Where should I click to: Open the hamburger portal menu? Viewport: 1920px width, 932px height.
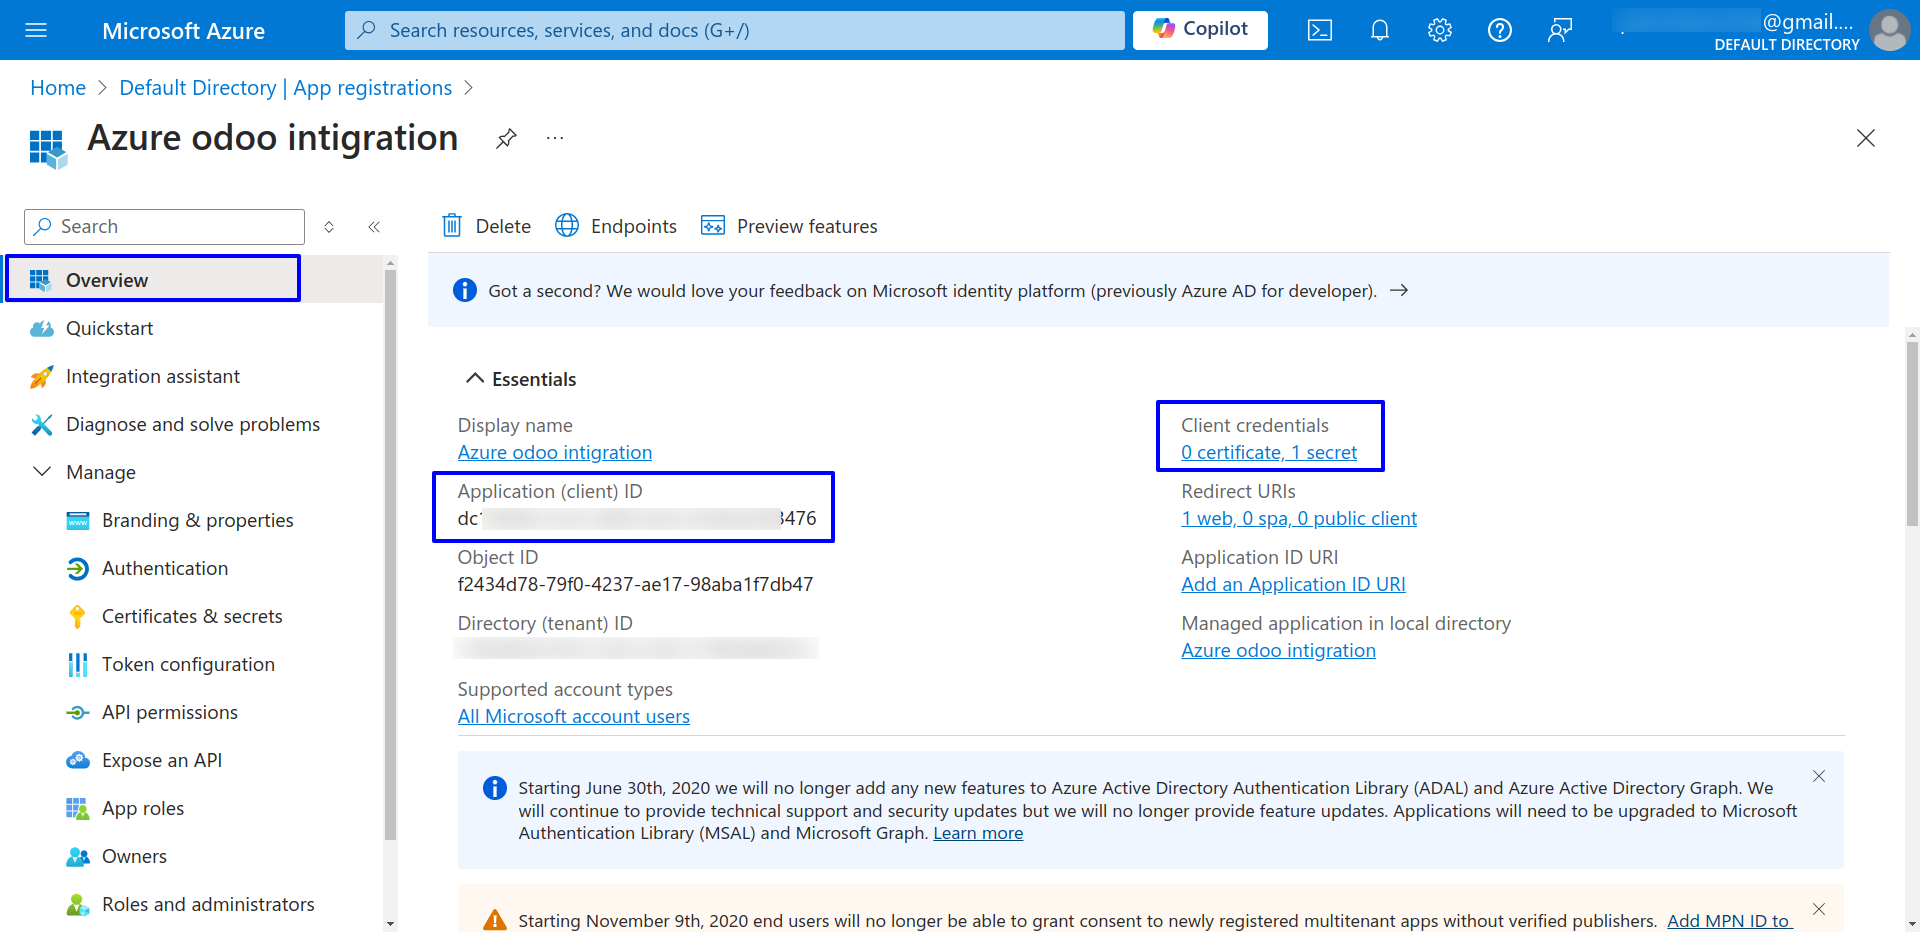[36, 30]
